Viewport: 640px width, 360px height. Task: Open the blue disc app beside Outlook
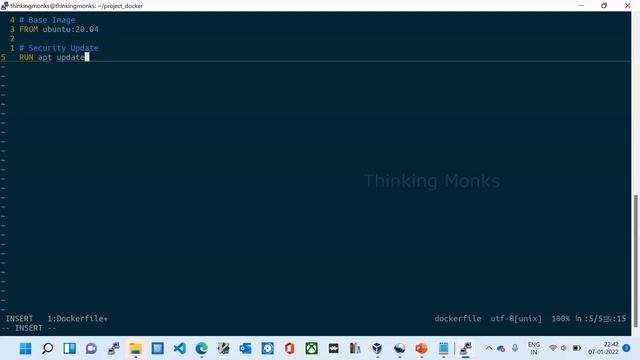coord(268,349)
